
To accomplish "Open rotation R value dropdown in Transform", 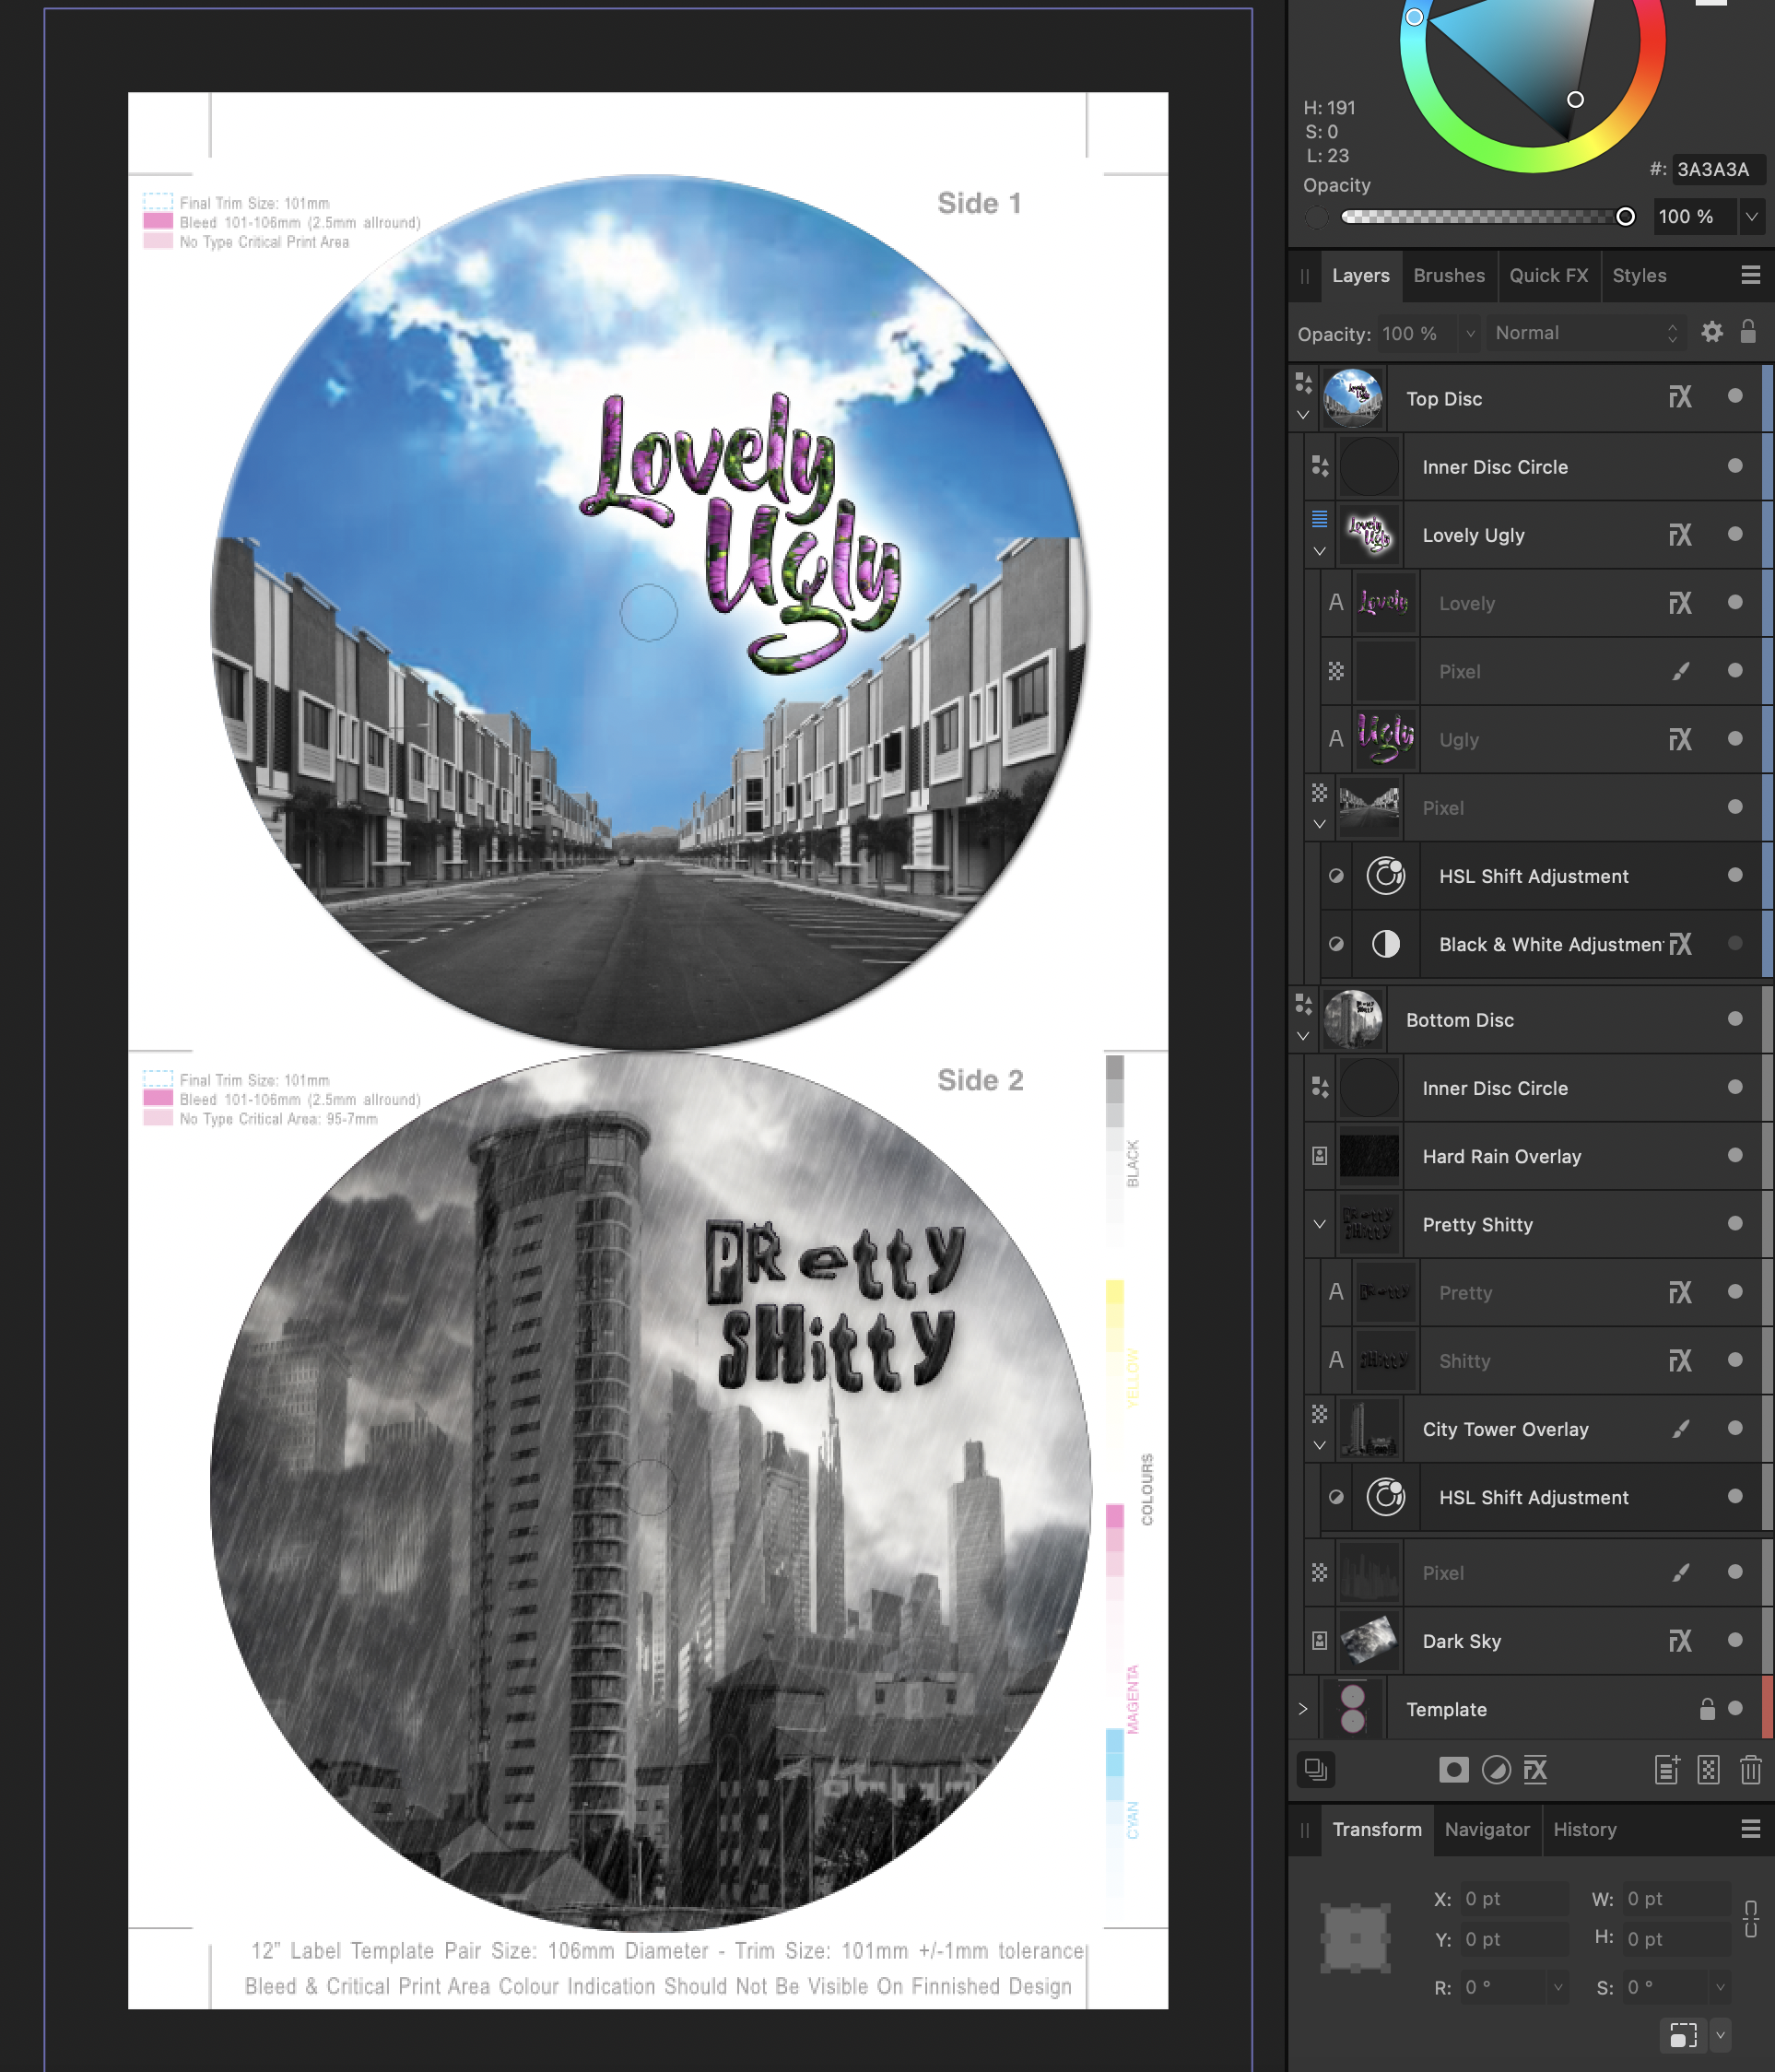I will [1557, 1987].
